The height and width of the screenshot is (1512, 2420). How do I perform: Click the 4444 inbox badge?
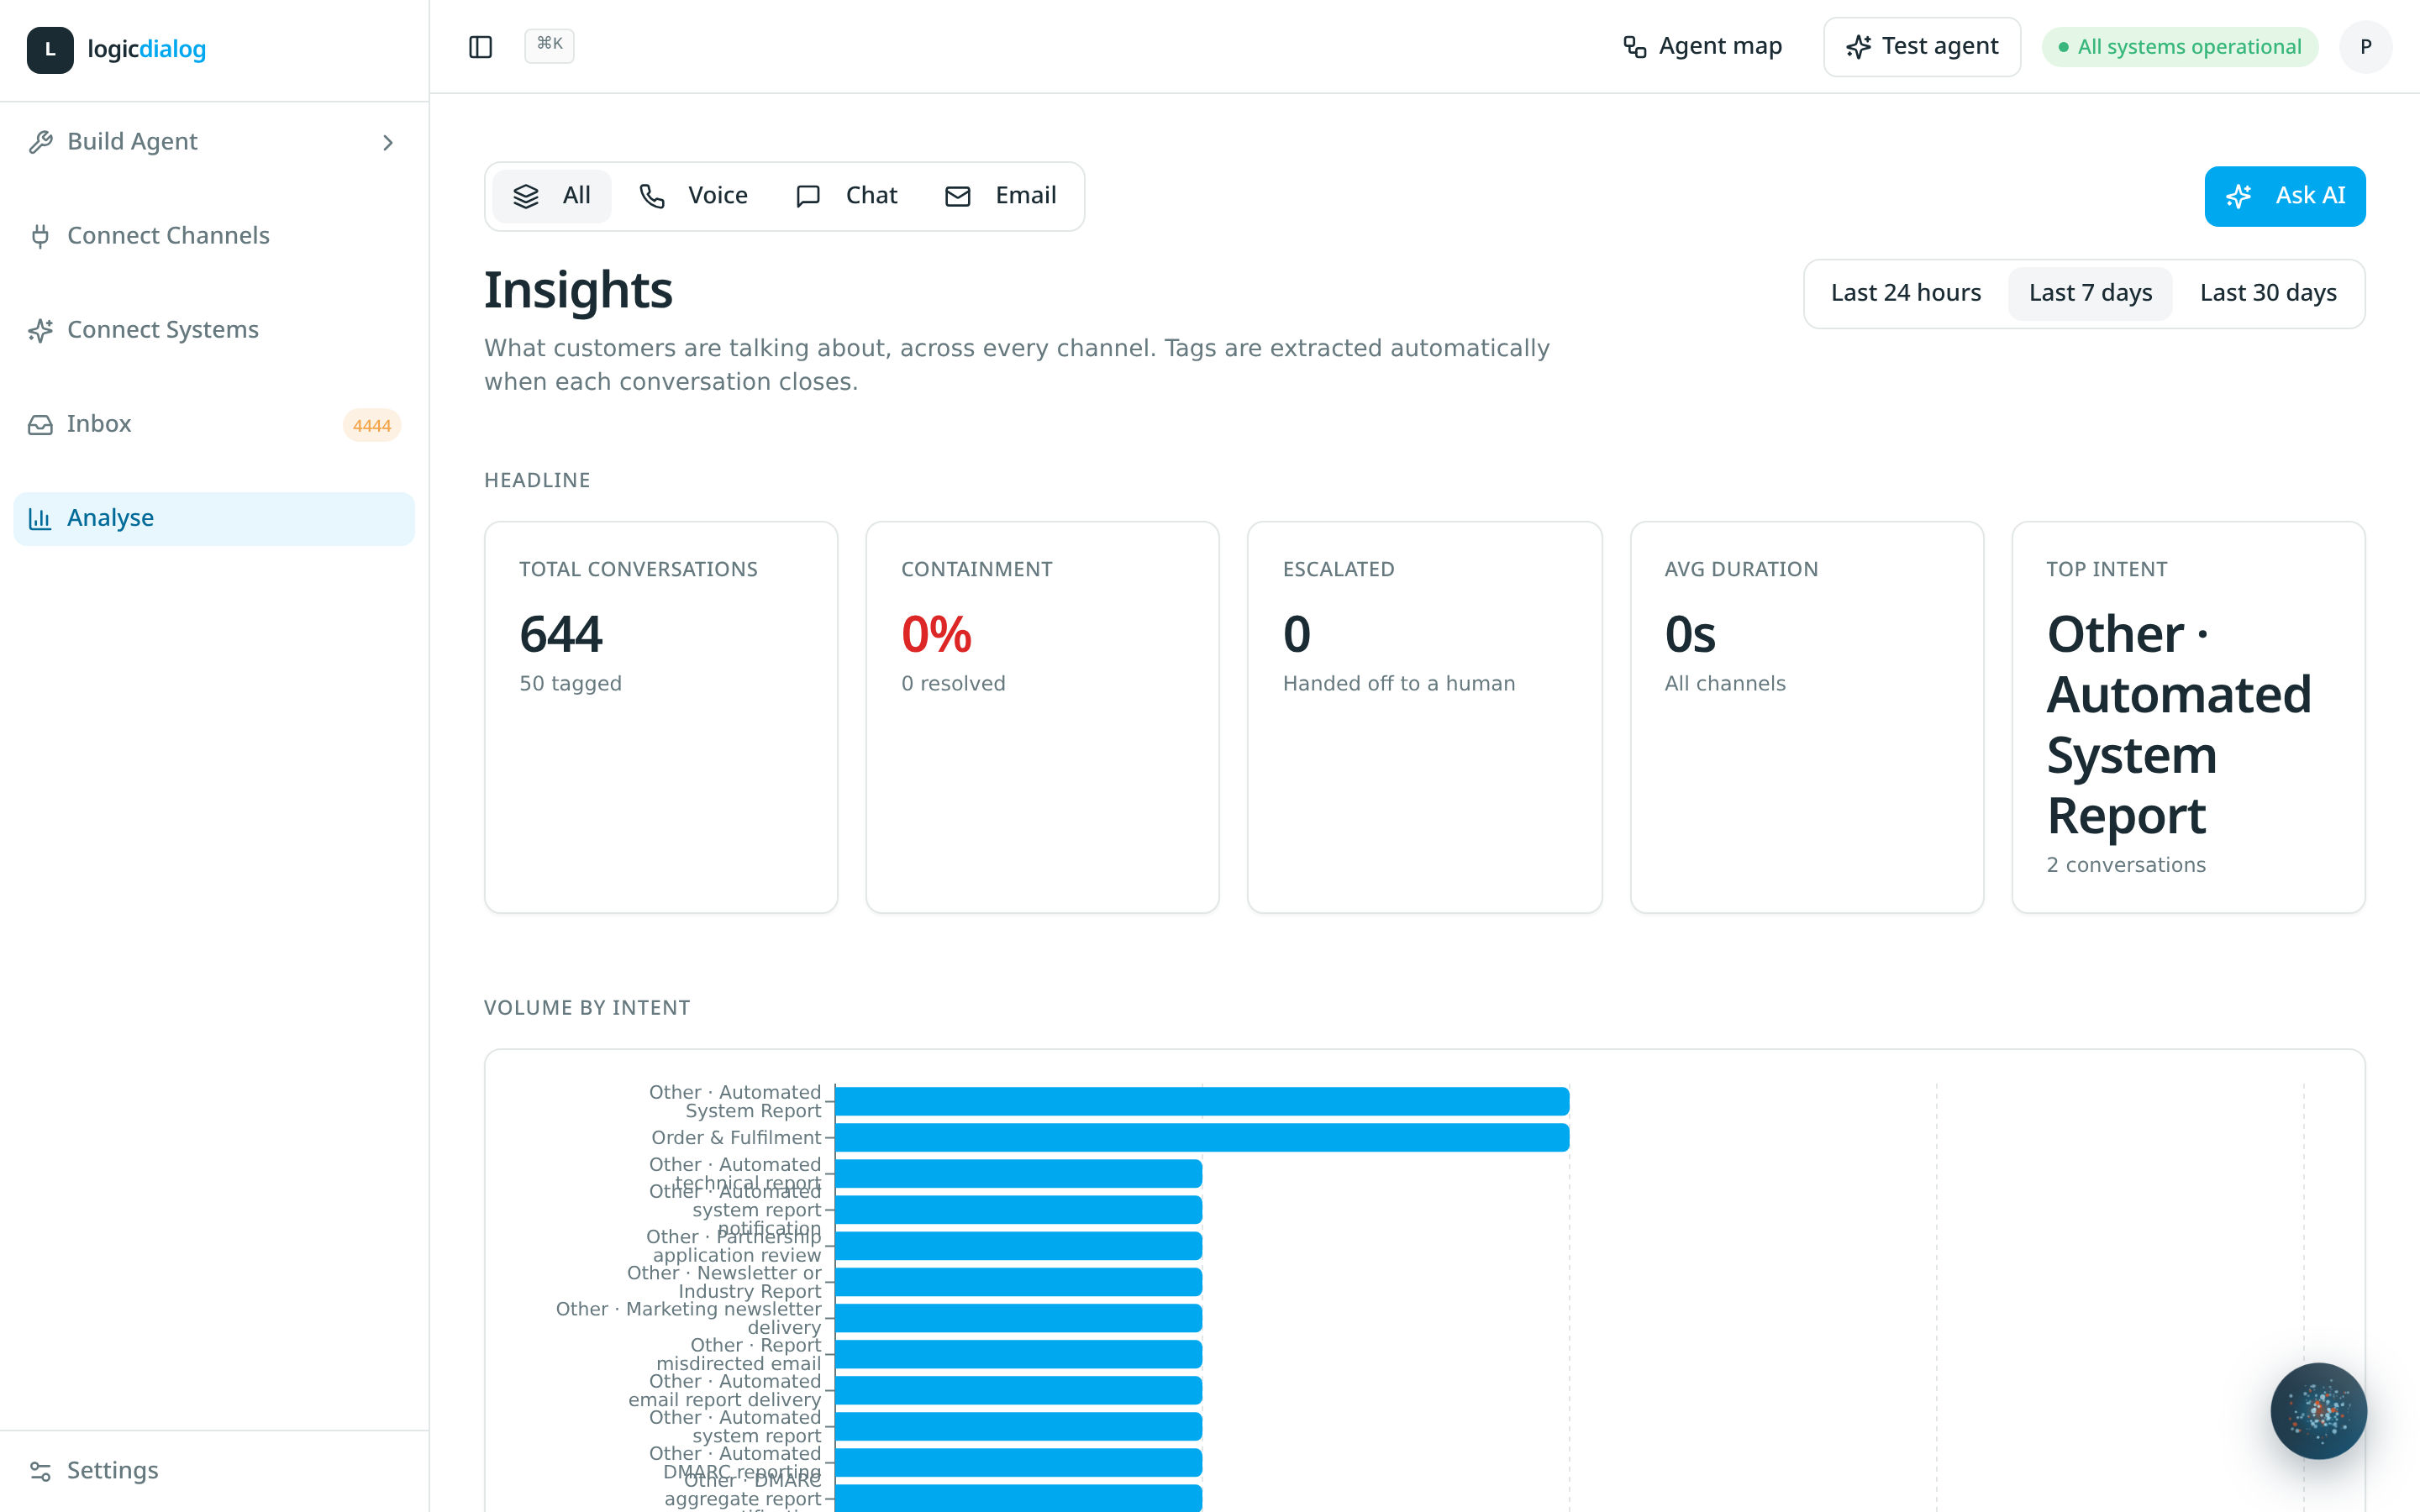pos(372,425)
